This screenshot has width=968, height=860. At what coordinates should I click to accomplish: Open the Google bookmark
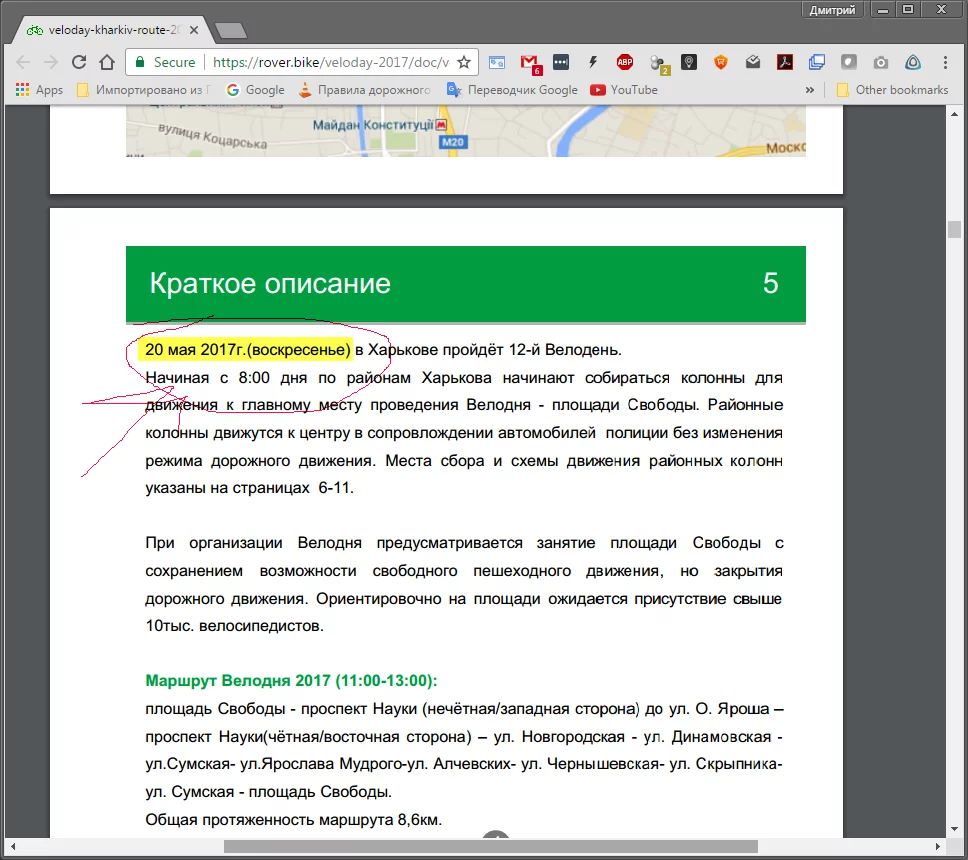point(256,90)
